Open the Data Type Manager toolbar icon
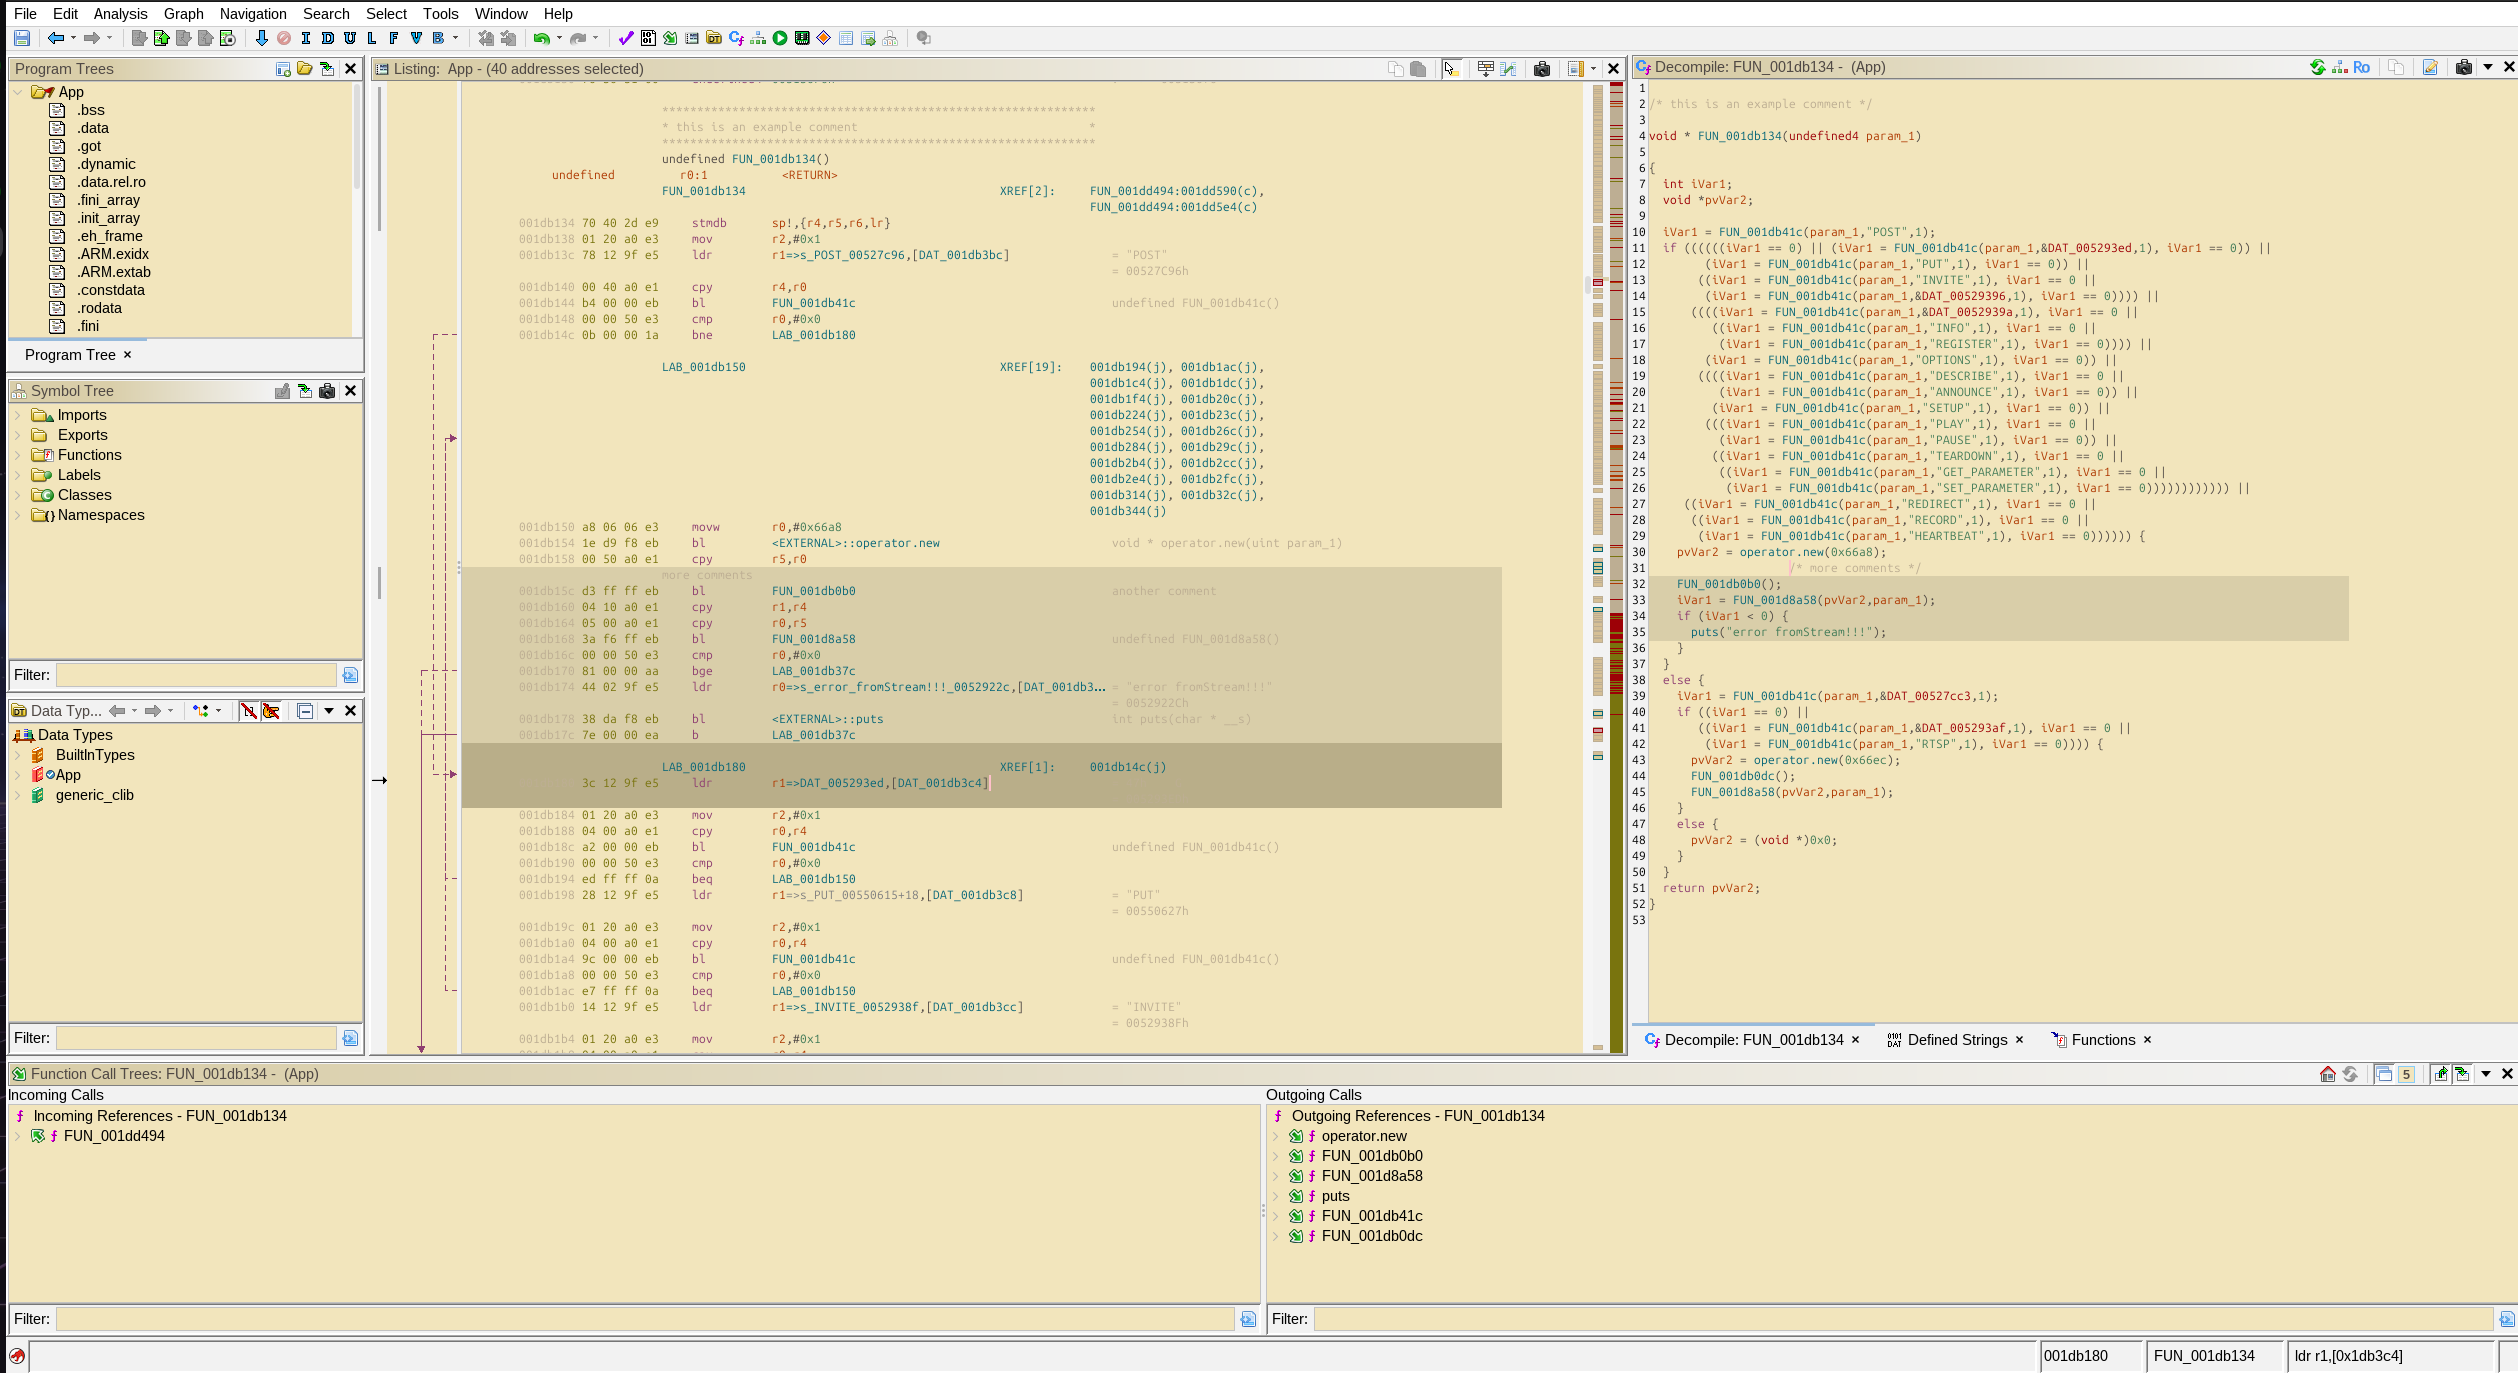 (x=713, y=38)
